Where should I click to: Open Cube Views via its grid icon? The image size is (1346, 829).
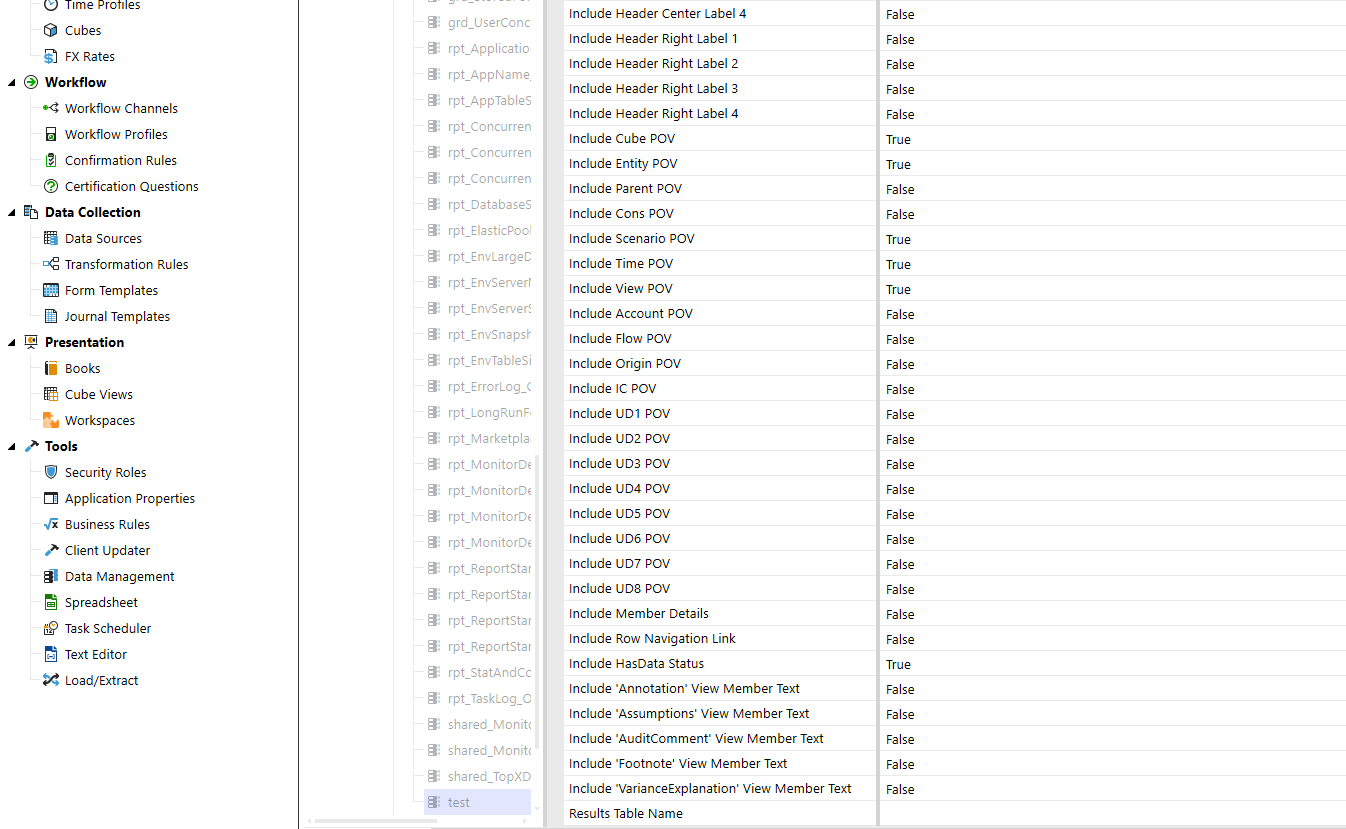[51, 394]
